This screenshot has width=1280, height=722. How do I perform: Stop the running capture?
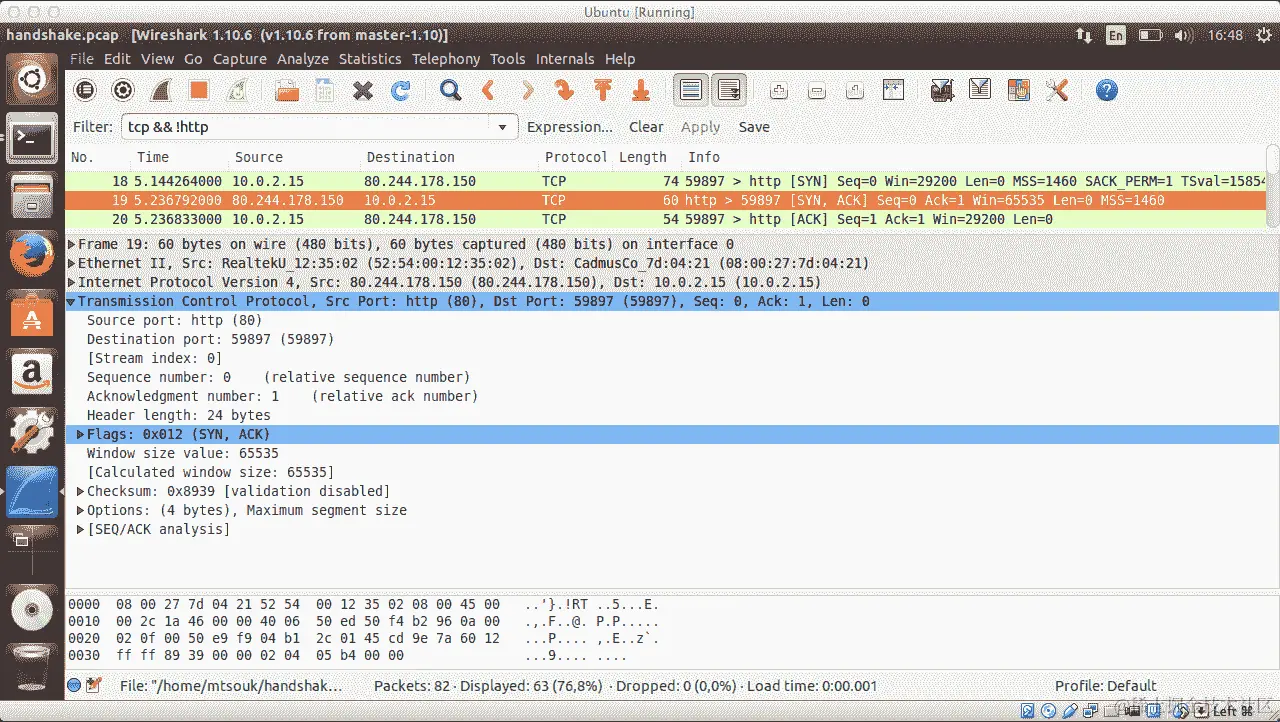199,91
